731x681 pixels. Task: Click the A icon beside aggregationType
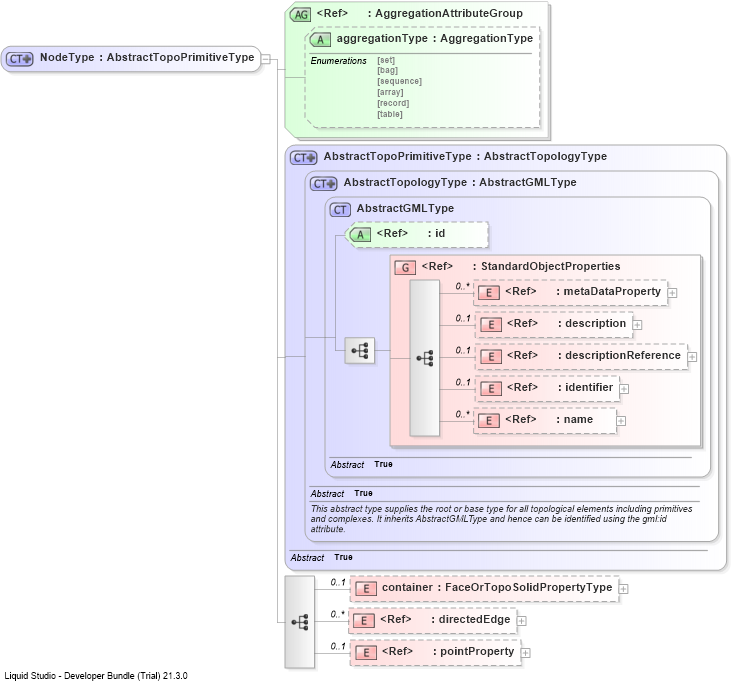(x=320, y=40)
